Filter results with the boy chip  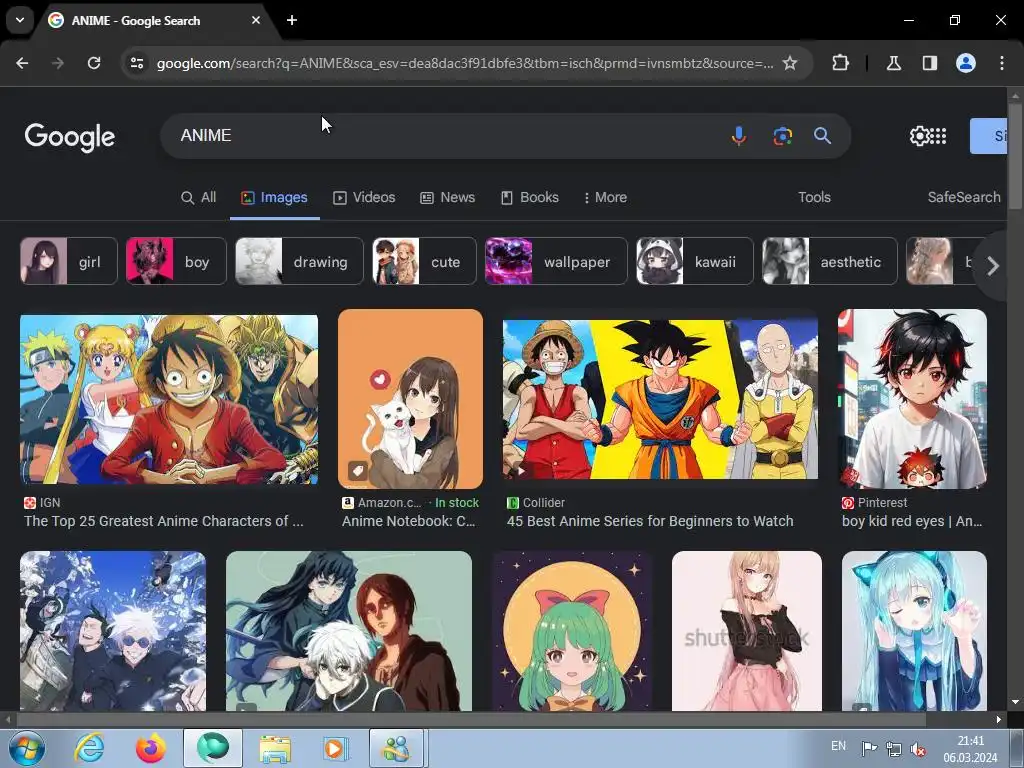[176, 261]
